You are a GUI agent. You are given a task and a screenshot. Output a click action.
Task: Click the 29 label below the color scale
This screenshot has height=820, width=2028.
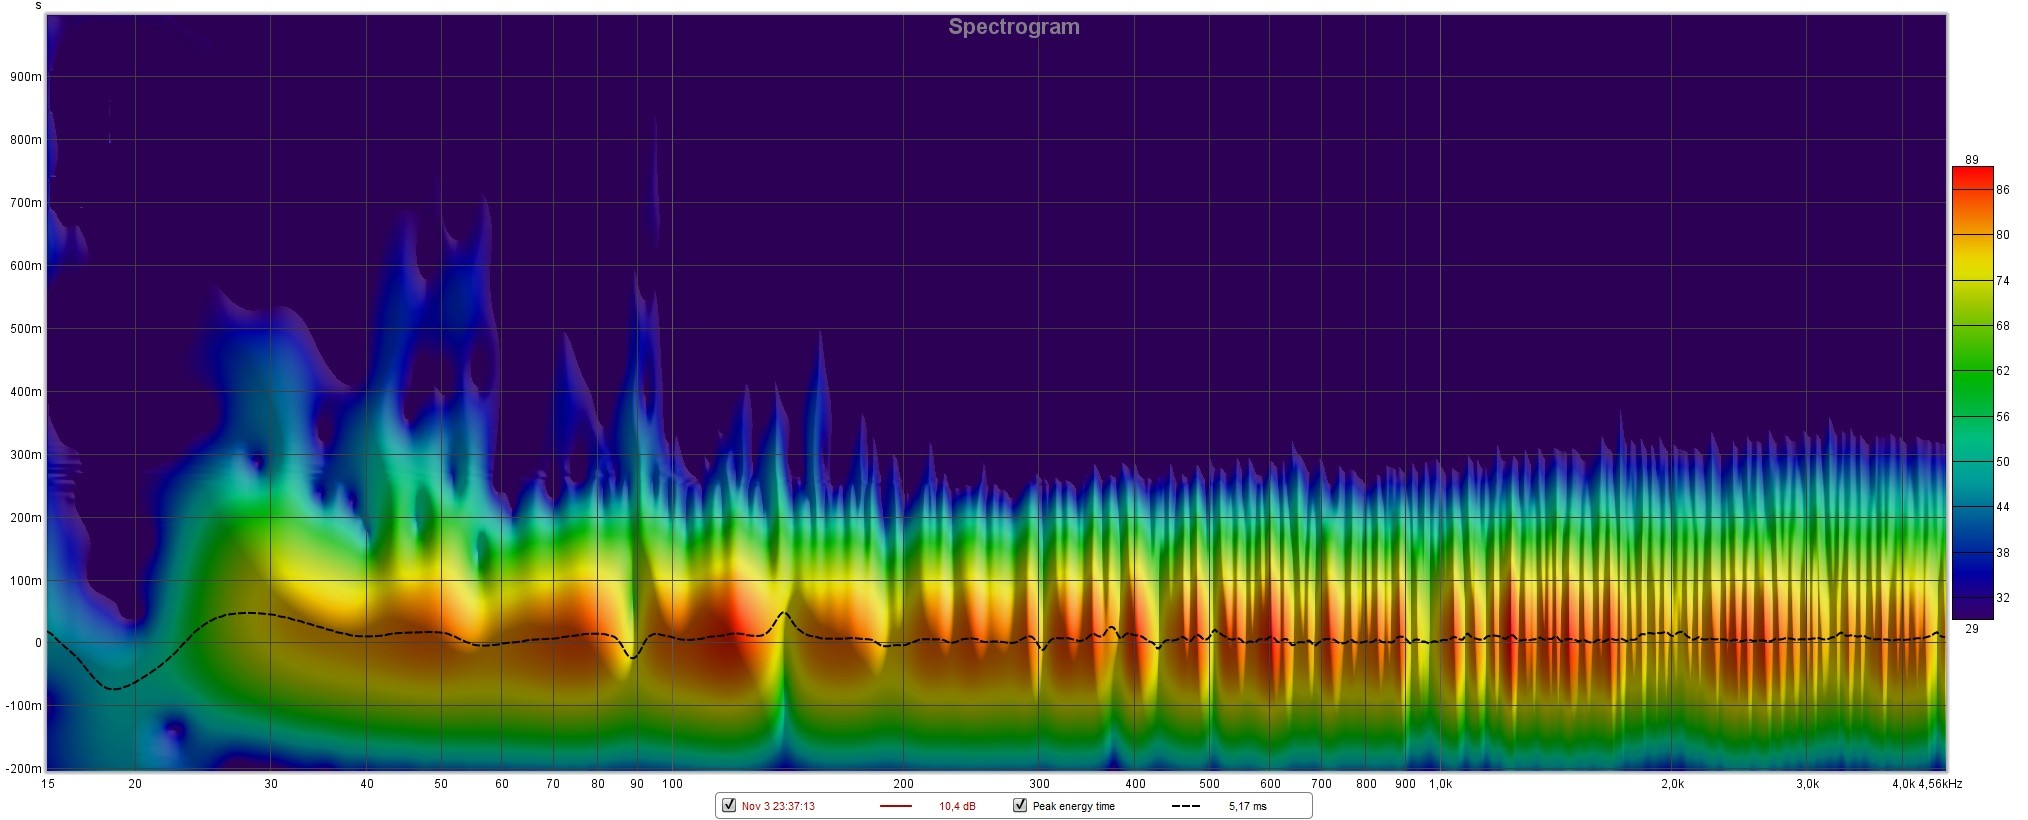pyautogui.click(x=1971, y=629)
